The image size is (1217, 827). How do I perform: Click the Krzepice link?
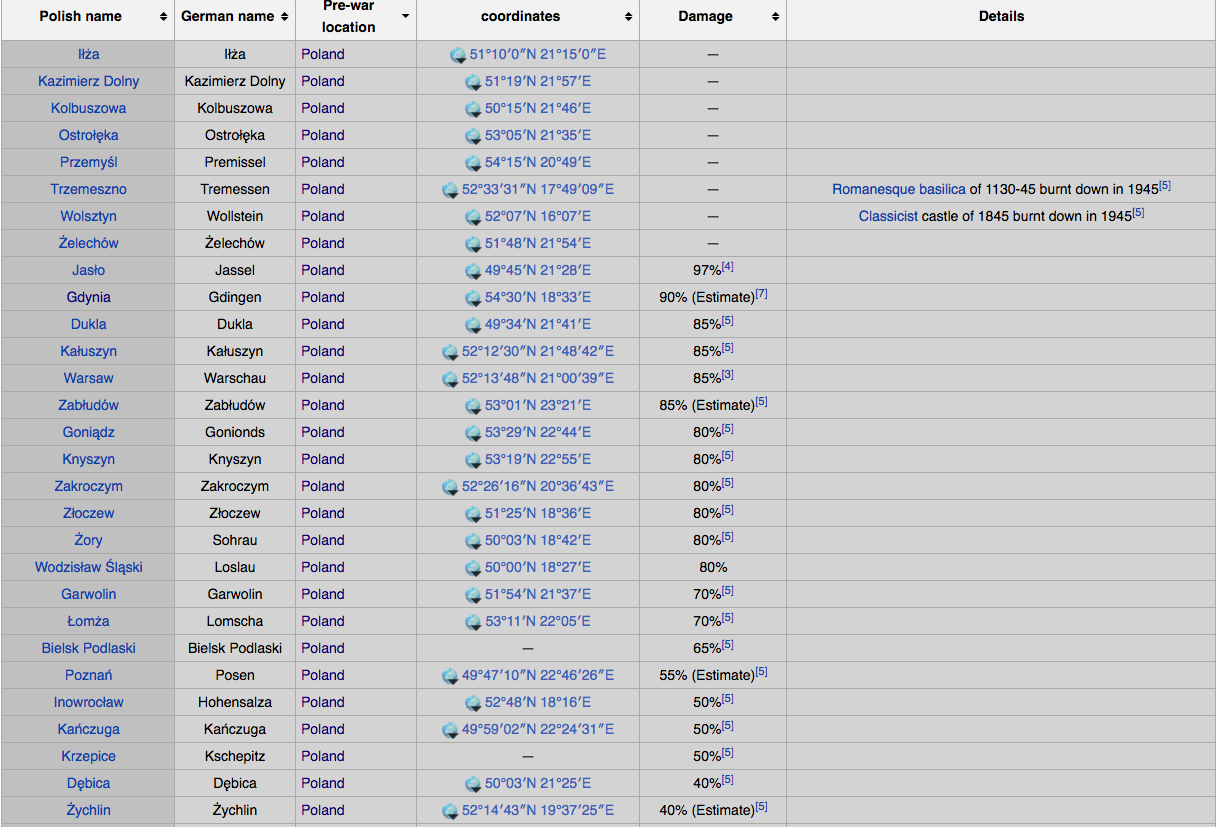pos(88,756)
